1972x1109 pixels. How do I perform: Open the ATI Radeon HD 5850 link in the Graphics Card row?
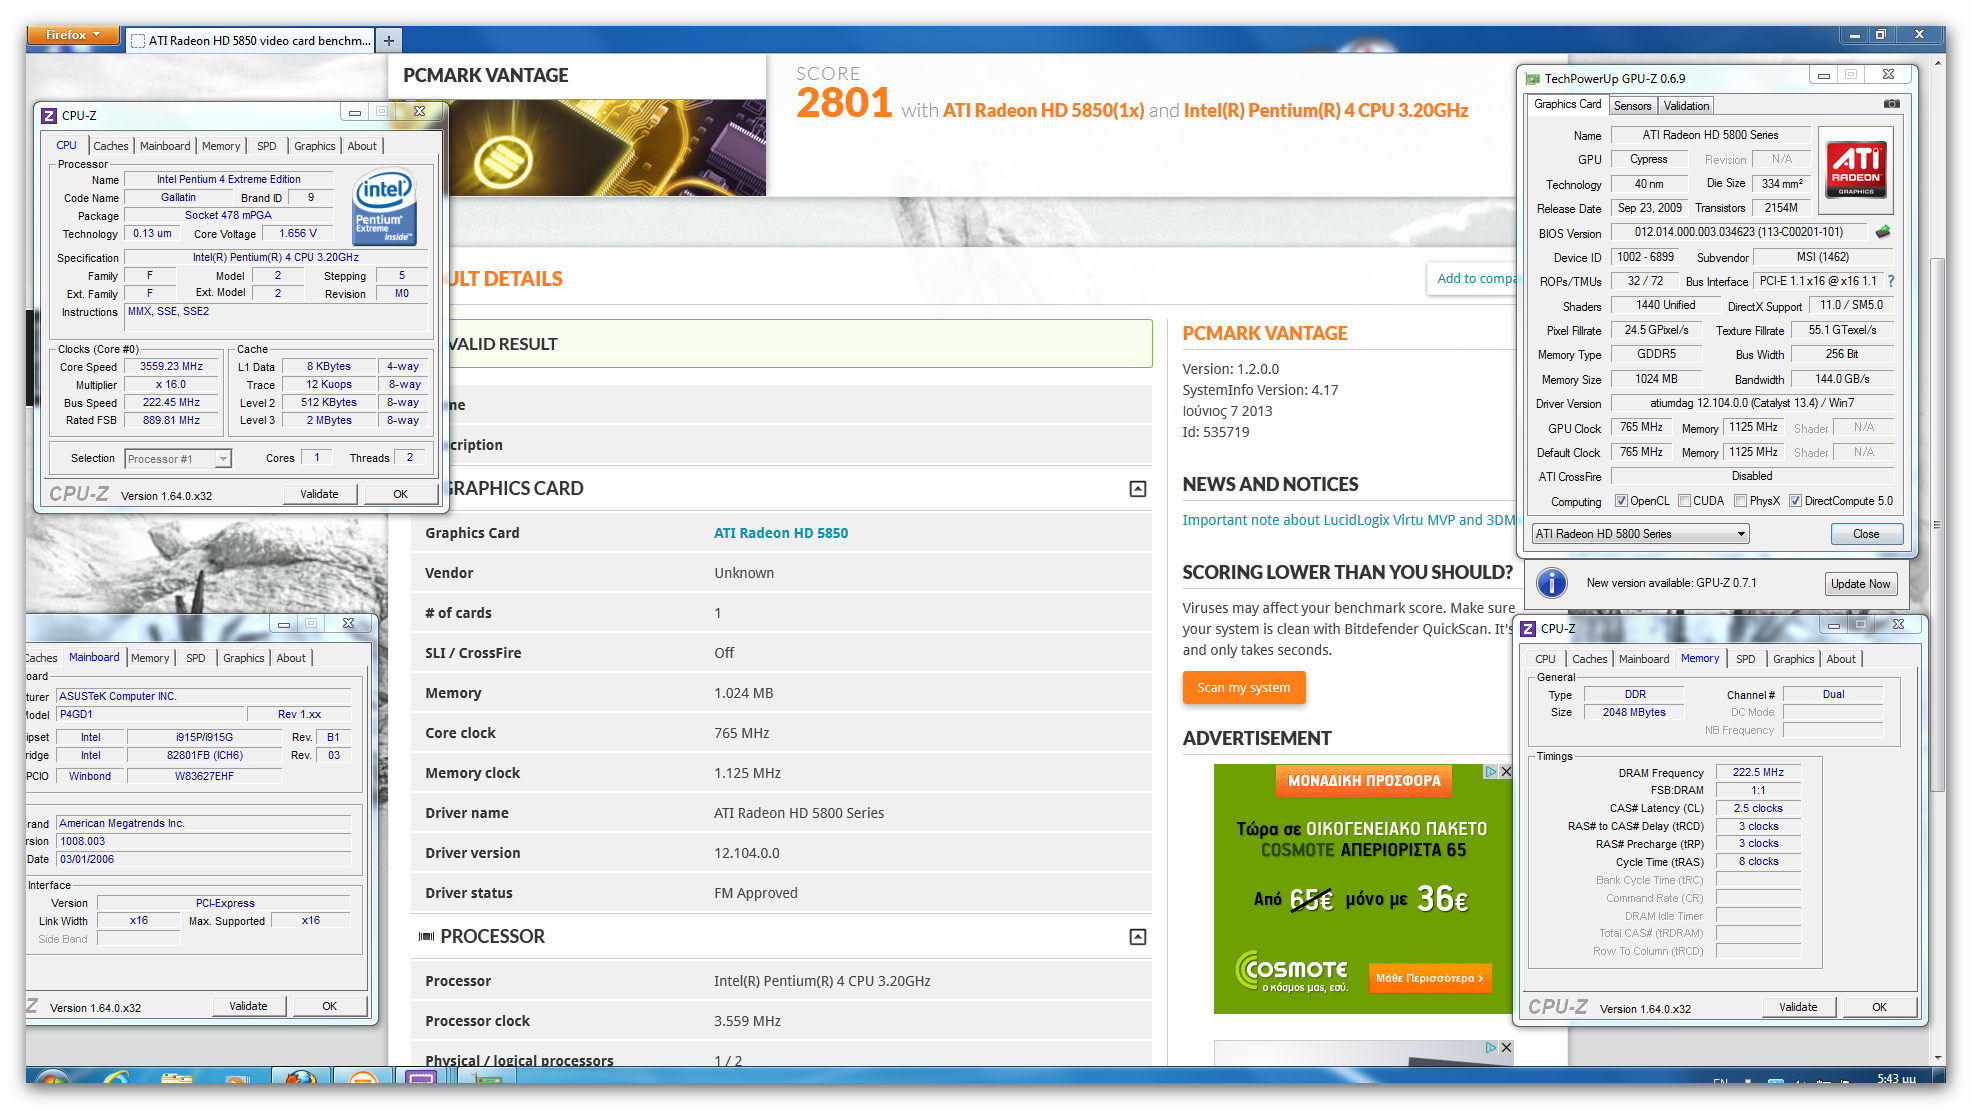[780, 533]
